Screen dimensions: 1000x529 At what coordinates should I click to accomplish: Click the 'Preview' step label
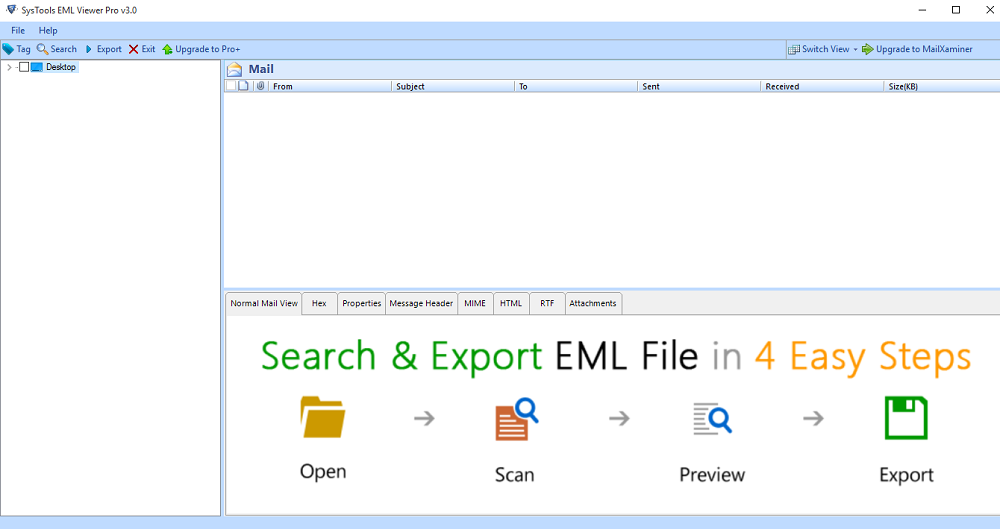712,475
